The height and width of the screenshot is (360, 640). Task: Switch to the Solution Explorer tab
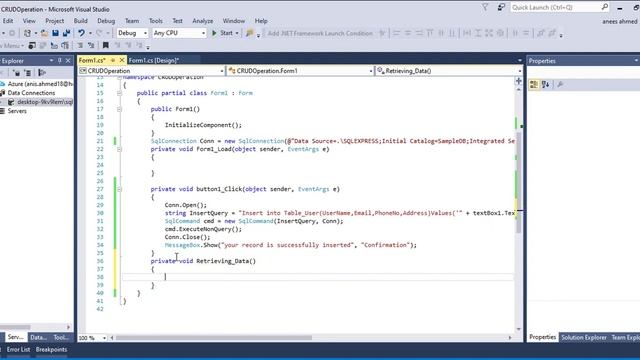click(x=584, y=338)
